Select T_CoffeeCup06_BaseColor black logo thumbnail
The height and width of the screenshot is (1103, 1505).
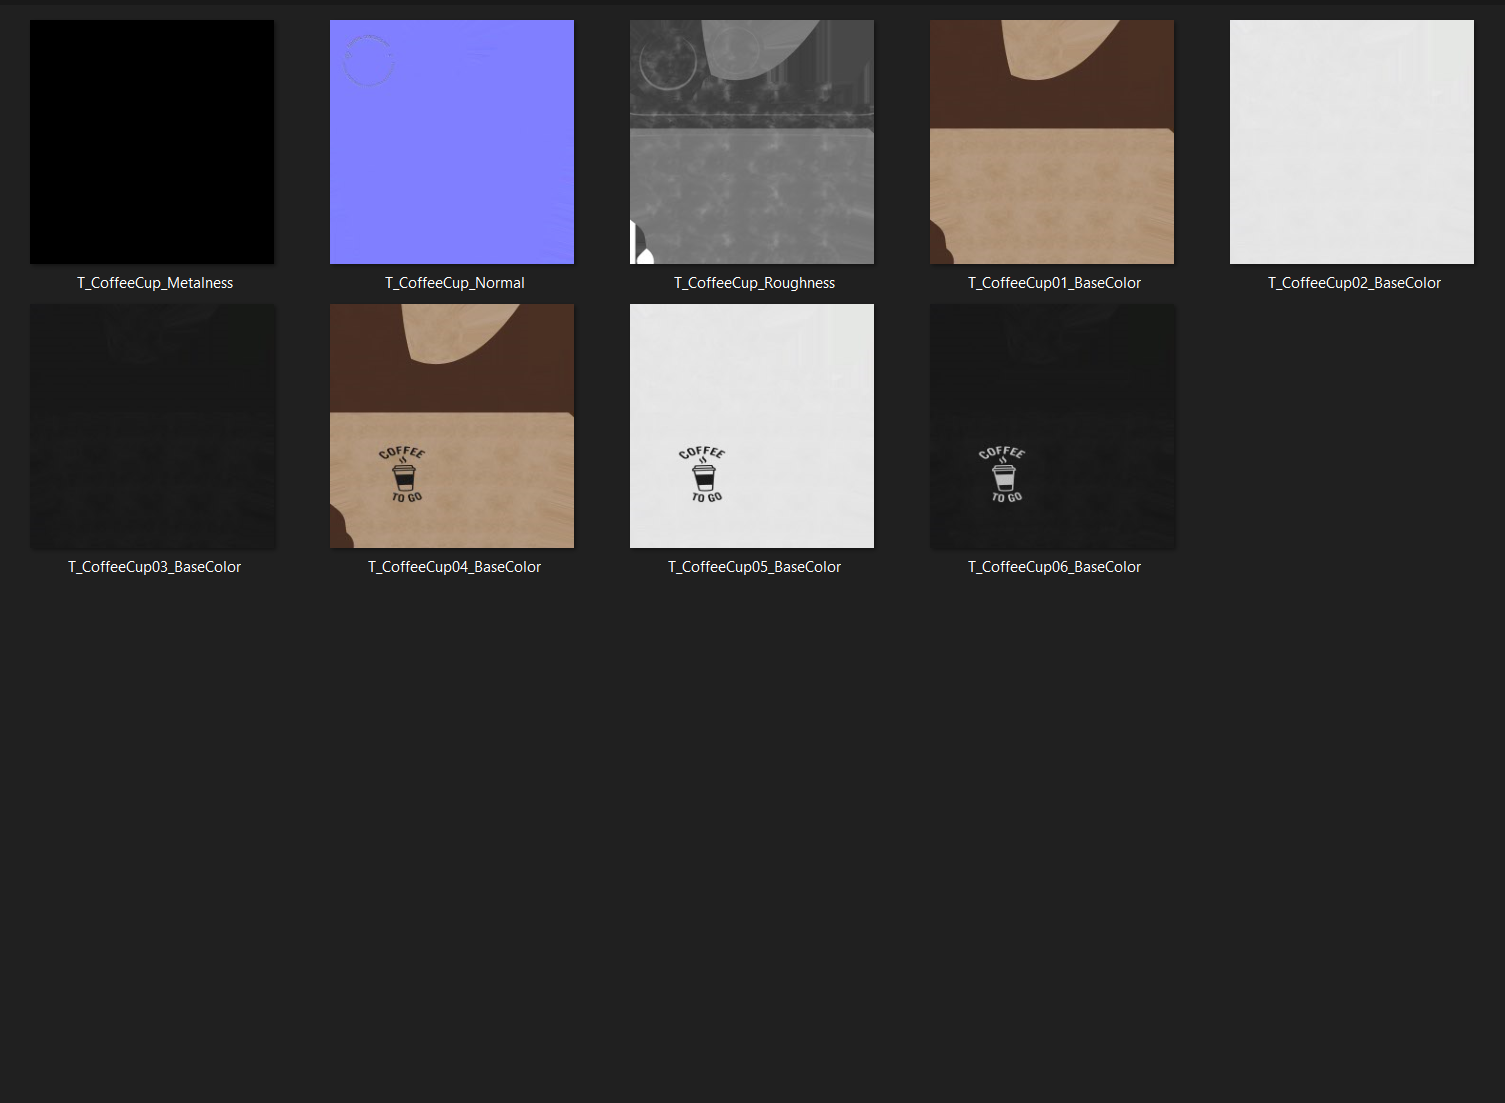click(x=1052, y=426)
